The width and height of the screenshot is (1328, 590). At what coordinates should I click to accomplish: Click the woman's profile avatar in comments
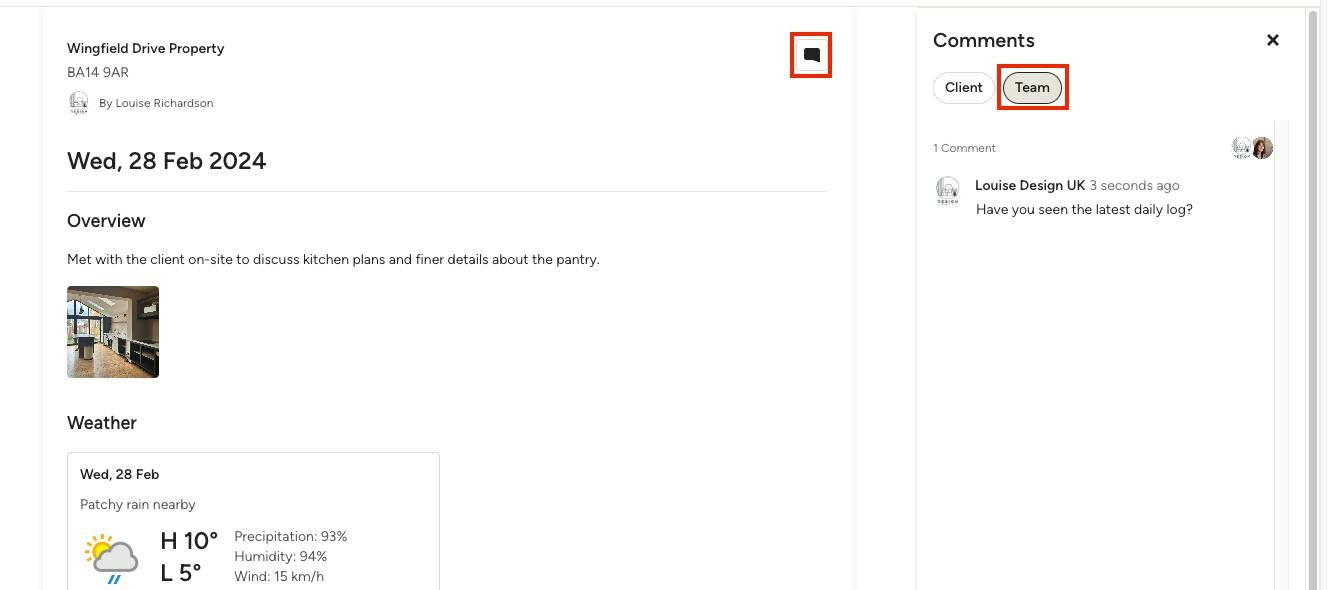tap(1262, 148)
